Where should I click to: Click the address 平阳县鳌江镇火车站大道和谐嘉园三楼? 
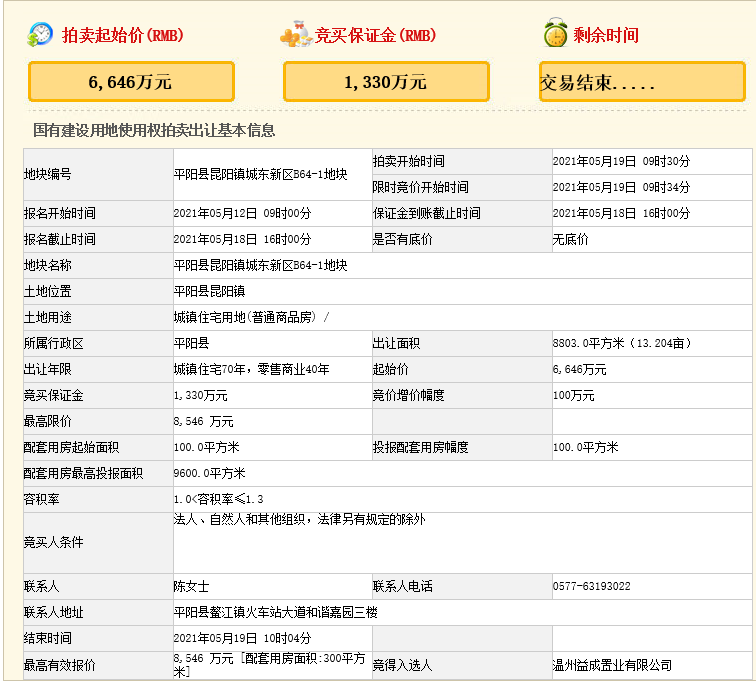pos(275,613)
